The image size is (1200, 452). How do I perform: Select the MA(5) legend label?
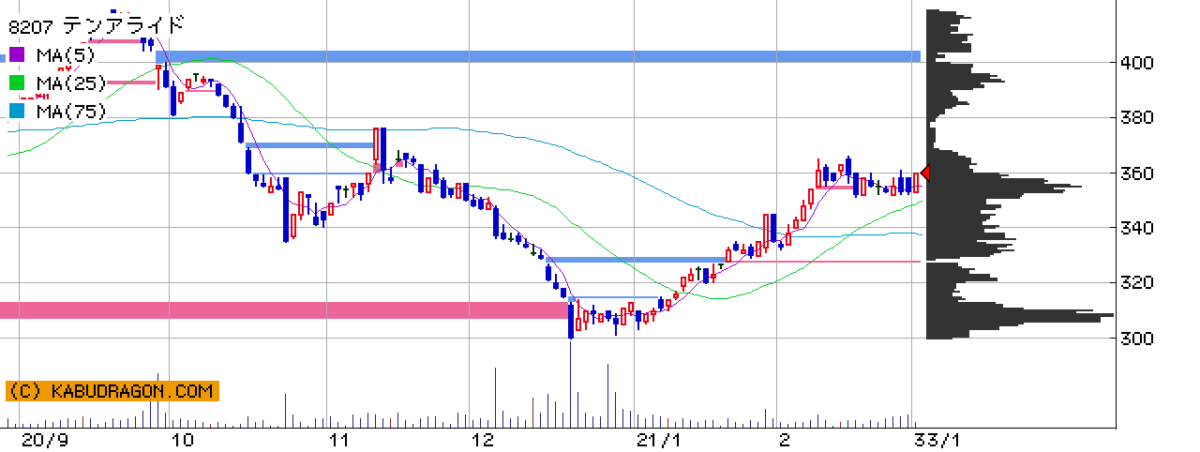coord(64,54)
